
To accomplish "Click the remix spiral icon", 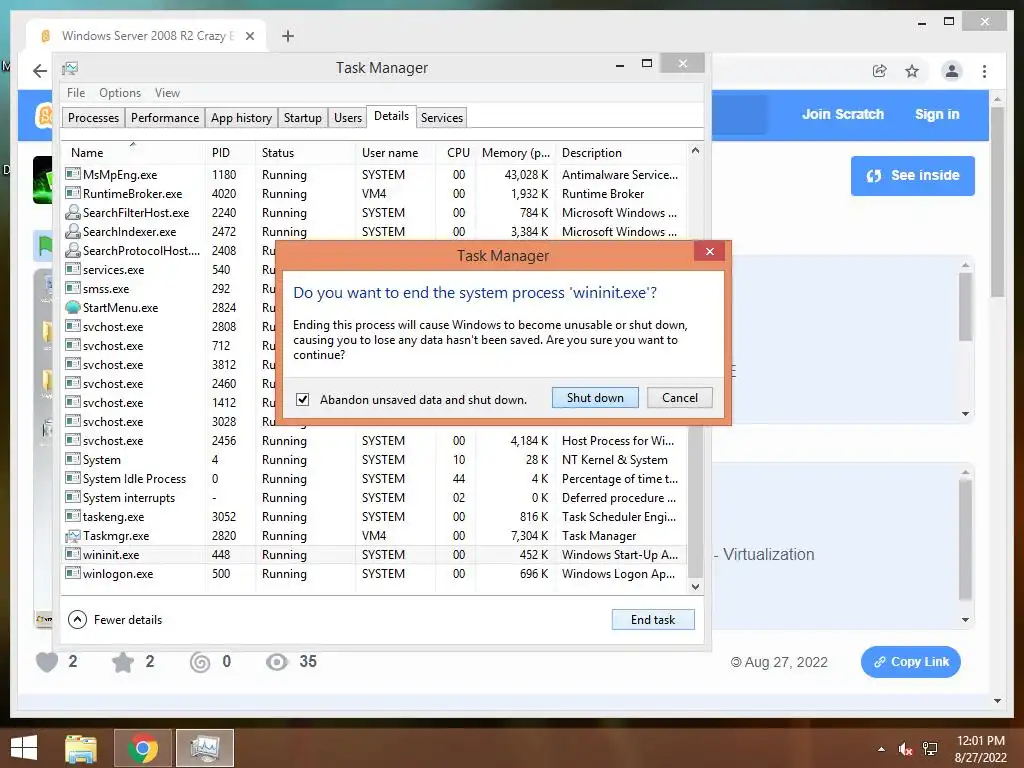I will [200, 662].
